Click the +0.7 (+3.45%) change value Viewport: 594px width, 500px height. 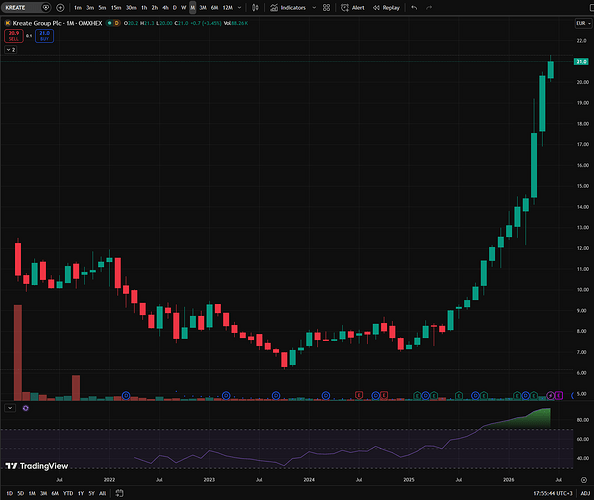[x=206, y=23]
